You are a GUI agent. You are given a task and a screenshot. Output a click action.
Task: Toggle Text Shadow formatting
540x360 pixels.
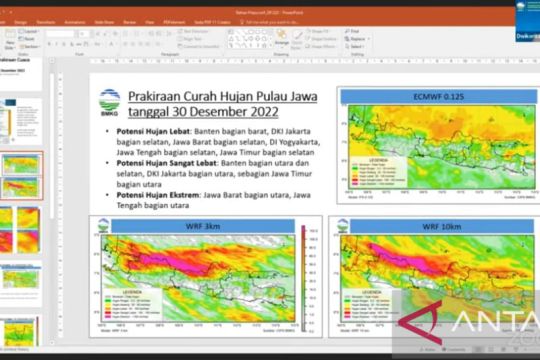tap(71, 44)
